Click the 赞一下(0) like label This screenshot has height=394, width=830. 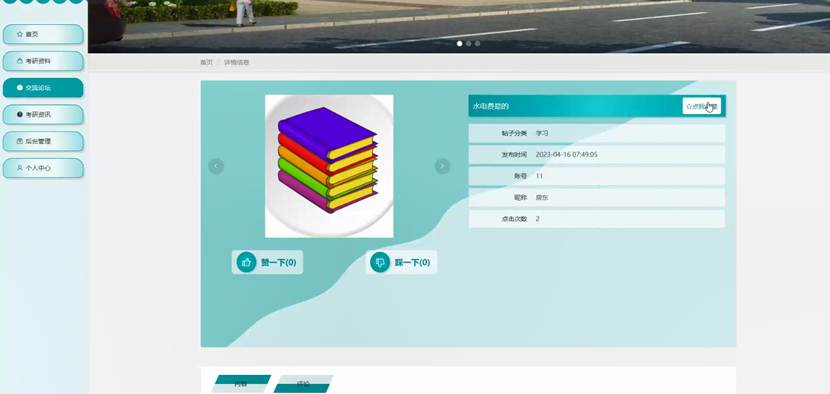coord(278,263)
